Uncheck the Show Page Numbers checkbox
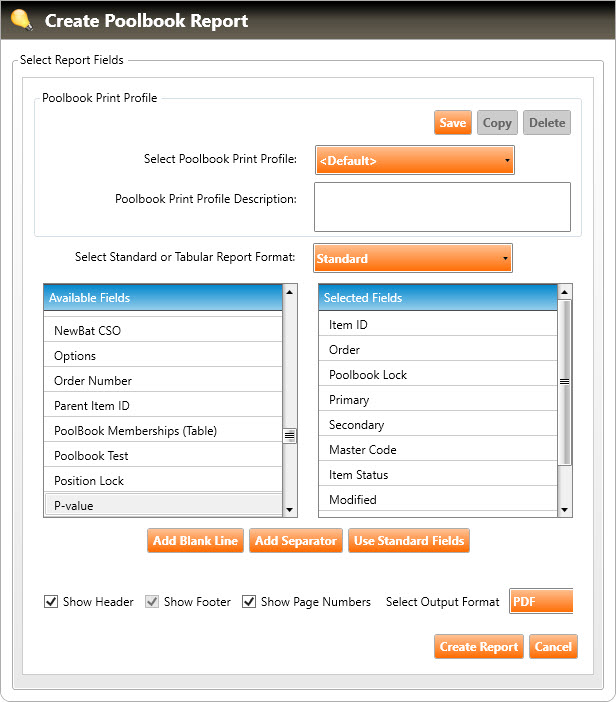Screen dimensions: 616x702 point(249,602)
